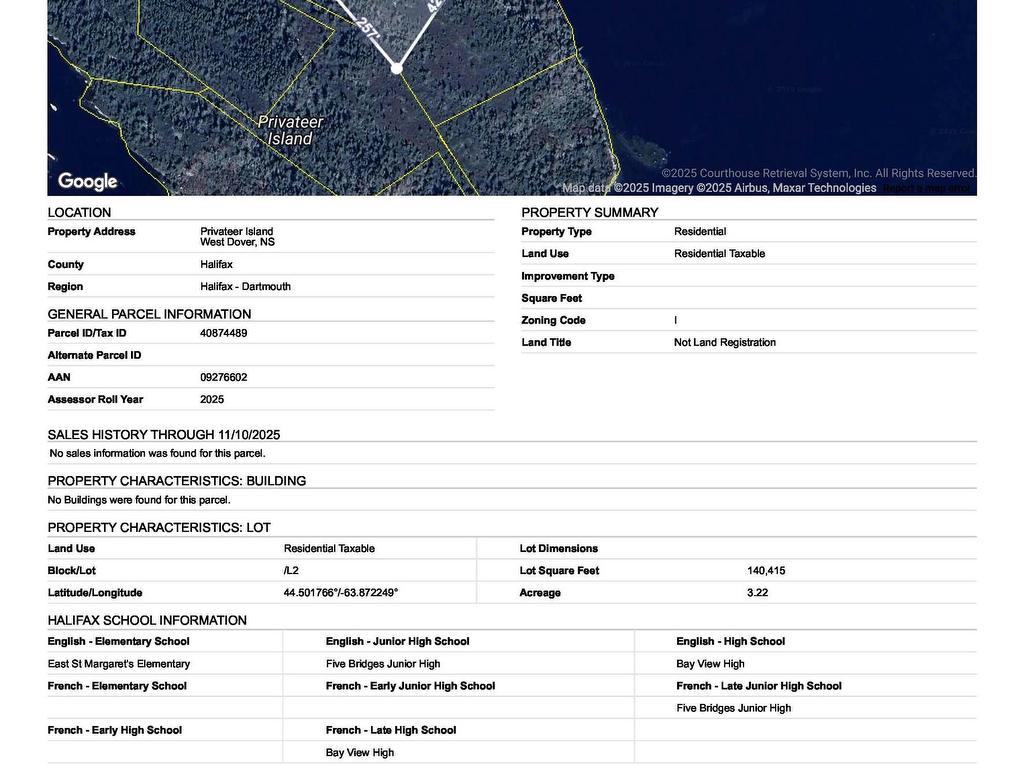Click the 'PROPERTY CHARACTERISTICS: BUILDING' heading
The height and width of the screenshot is (768, 1024).
(177, 481)
